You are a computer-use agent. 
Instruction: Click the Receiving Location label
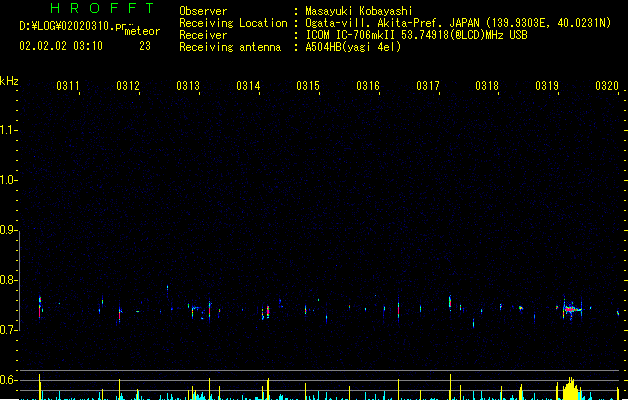(x=233, y=23)
